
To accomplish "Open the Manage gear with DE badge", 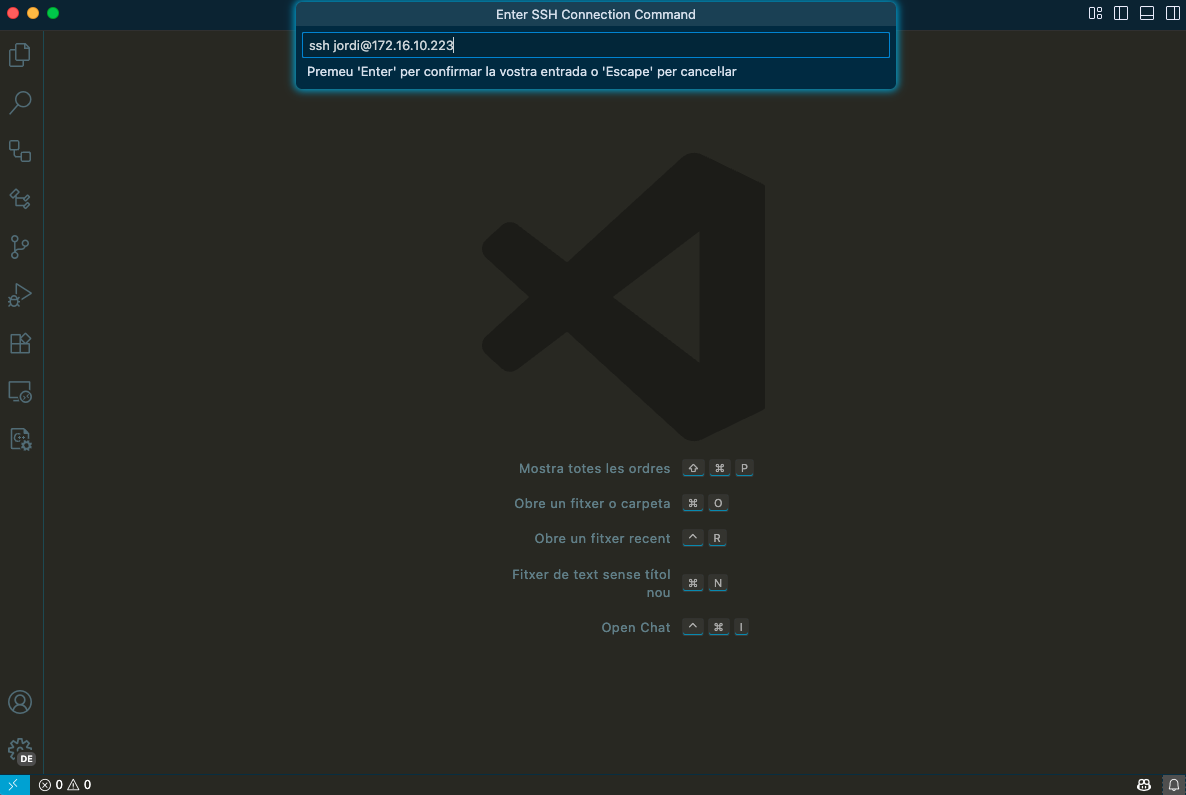I will point(20,750).
